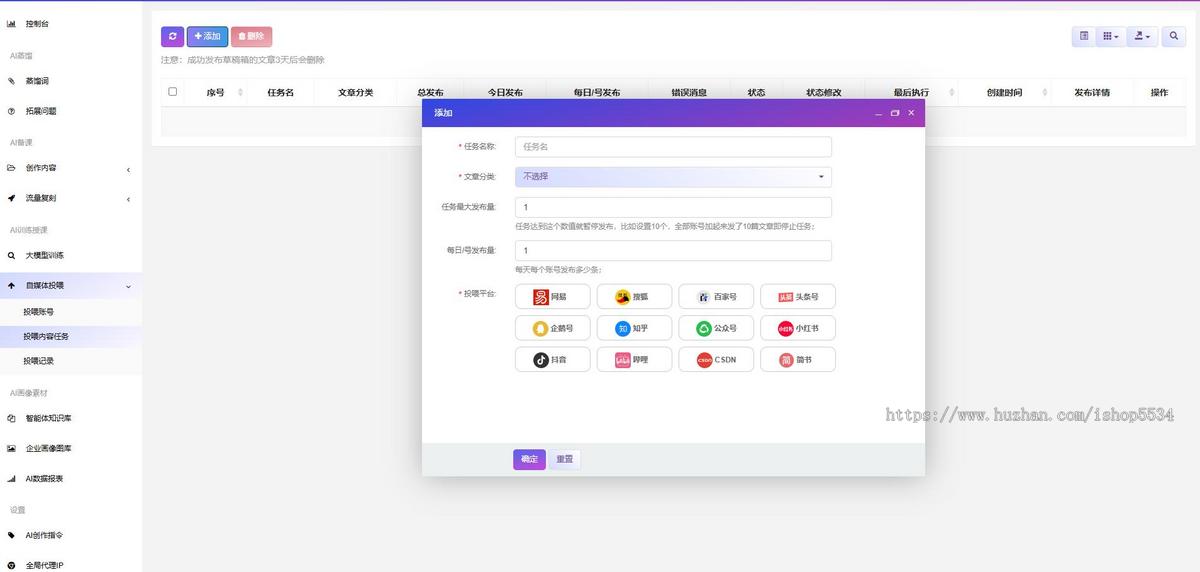Click the 添加 button in the toolbar
This screenshot has height=572, width=1200.
(207, 36)
